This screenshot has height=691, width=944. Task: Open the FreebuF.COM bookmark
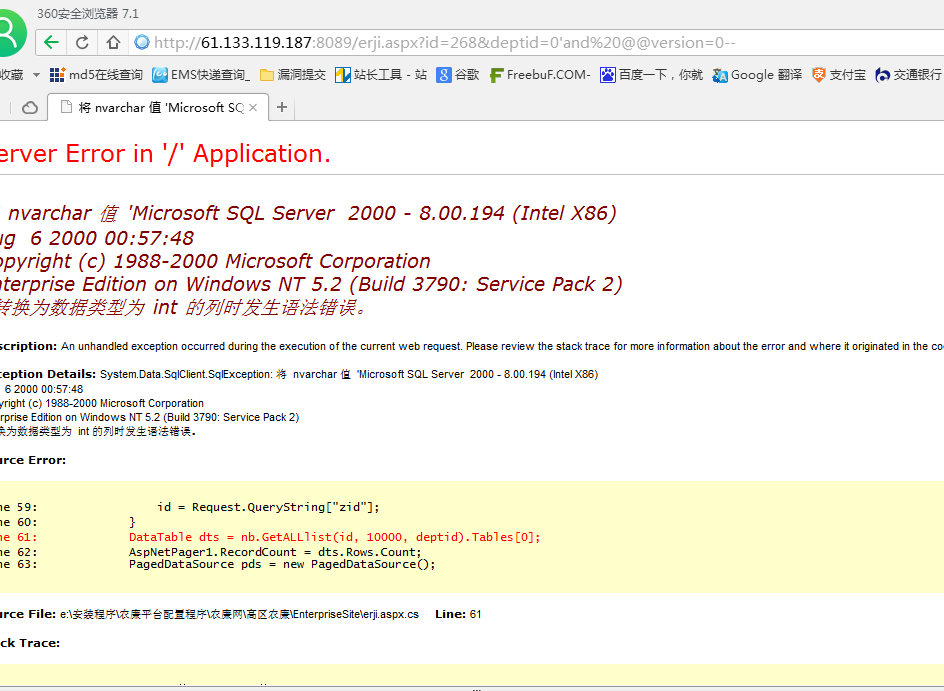pos(539,75)
